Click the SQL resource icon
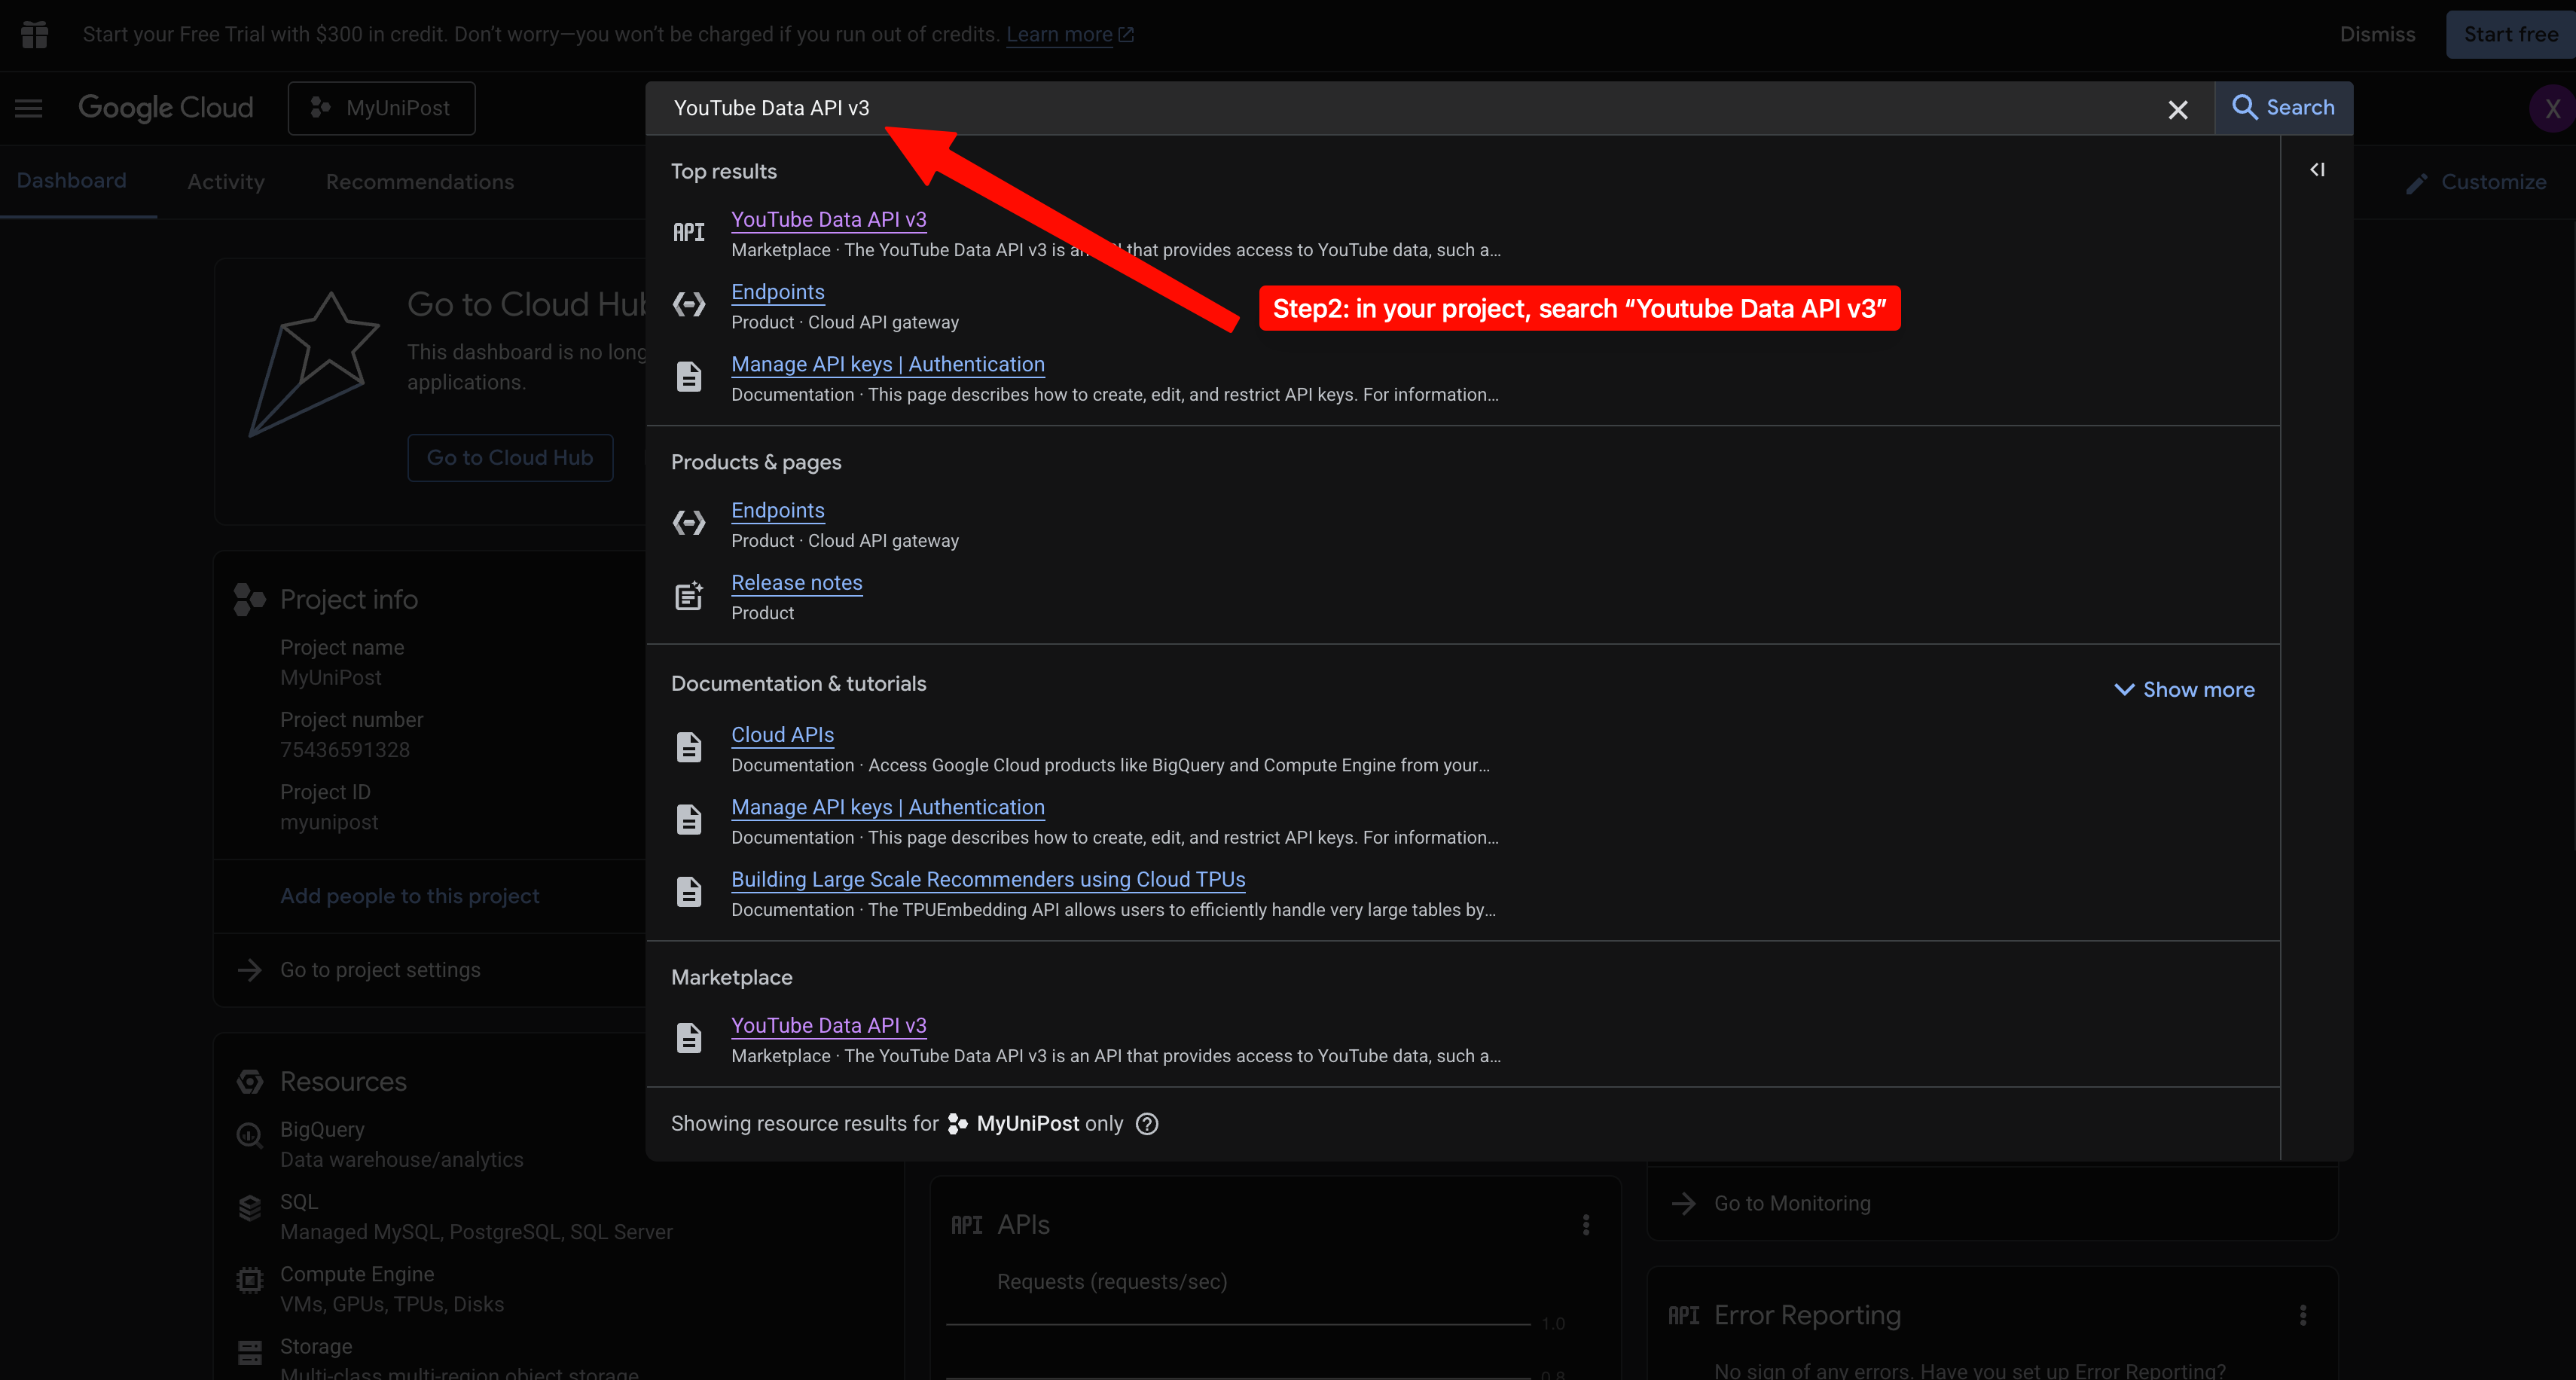This screenshot has height=1380, width=2576. [x=249, y=1208]
